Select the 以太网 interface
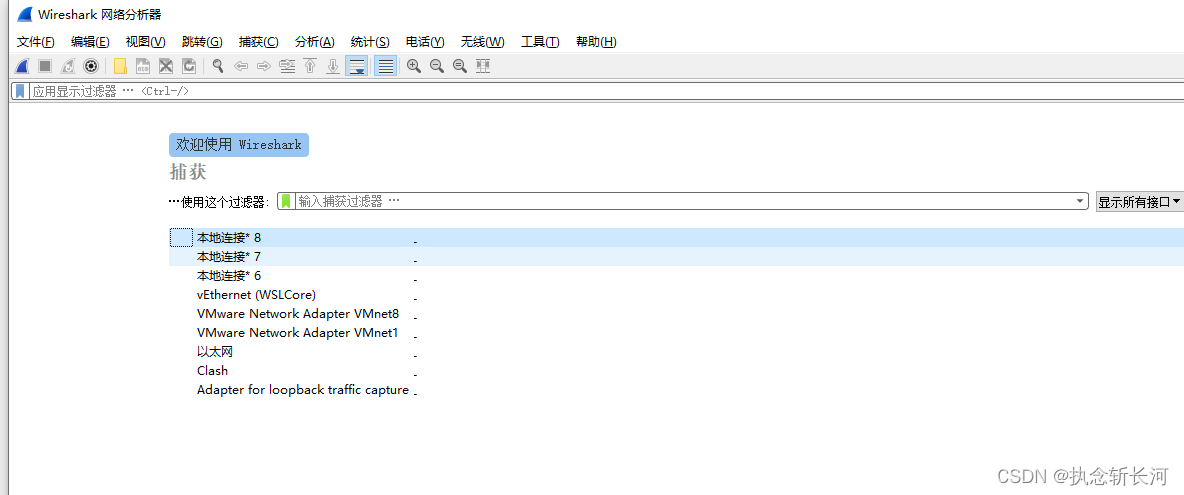This screenshot has width=1184, height=495. point(677,352)
